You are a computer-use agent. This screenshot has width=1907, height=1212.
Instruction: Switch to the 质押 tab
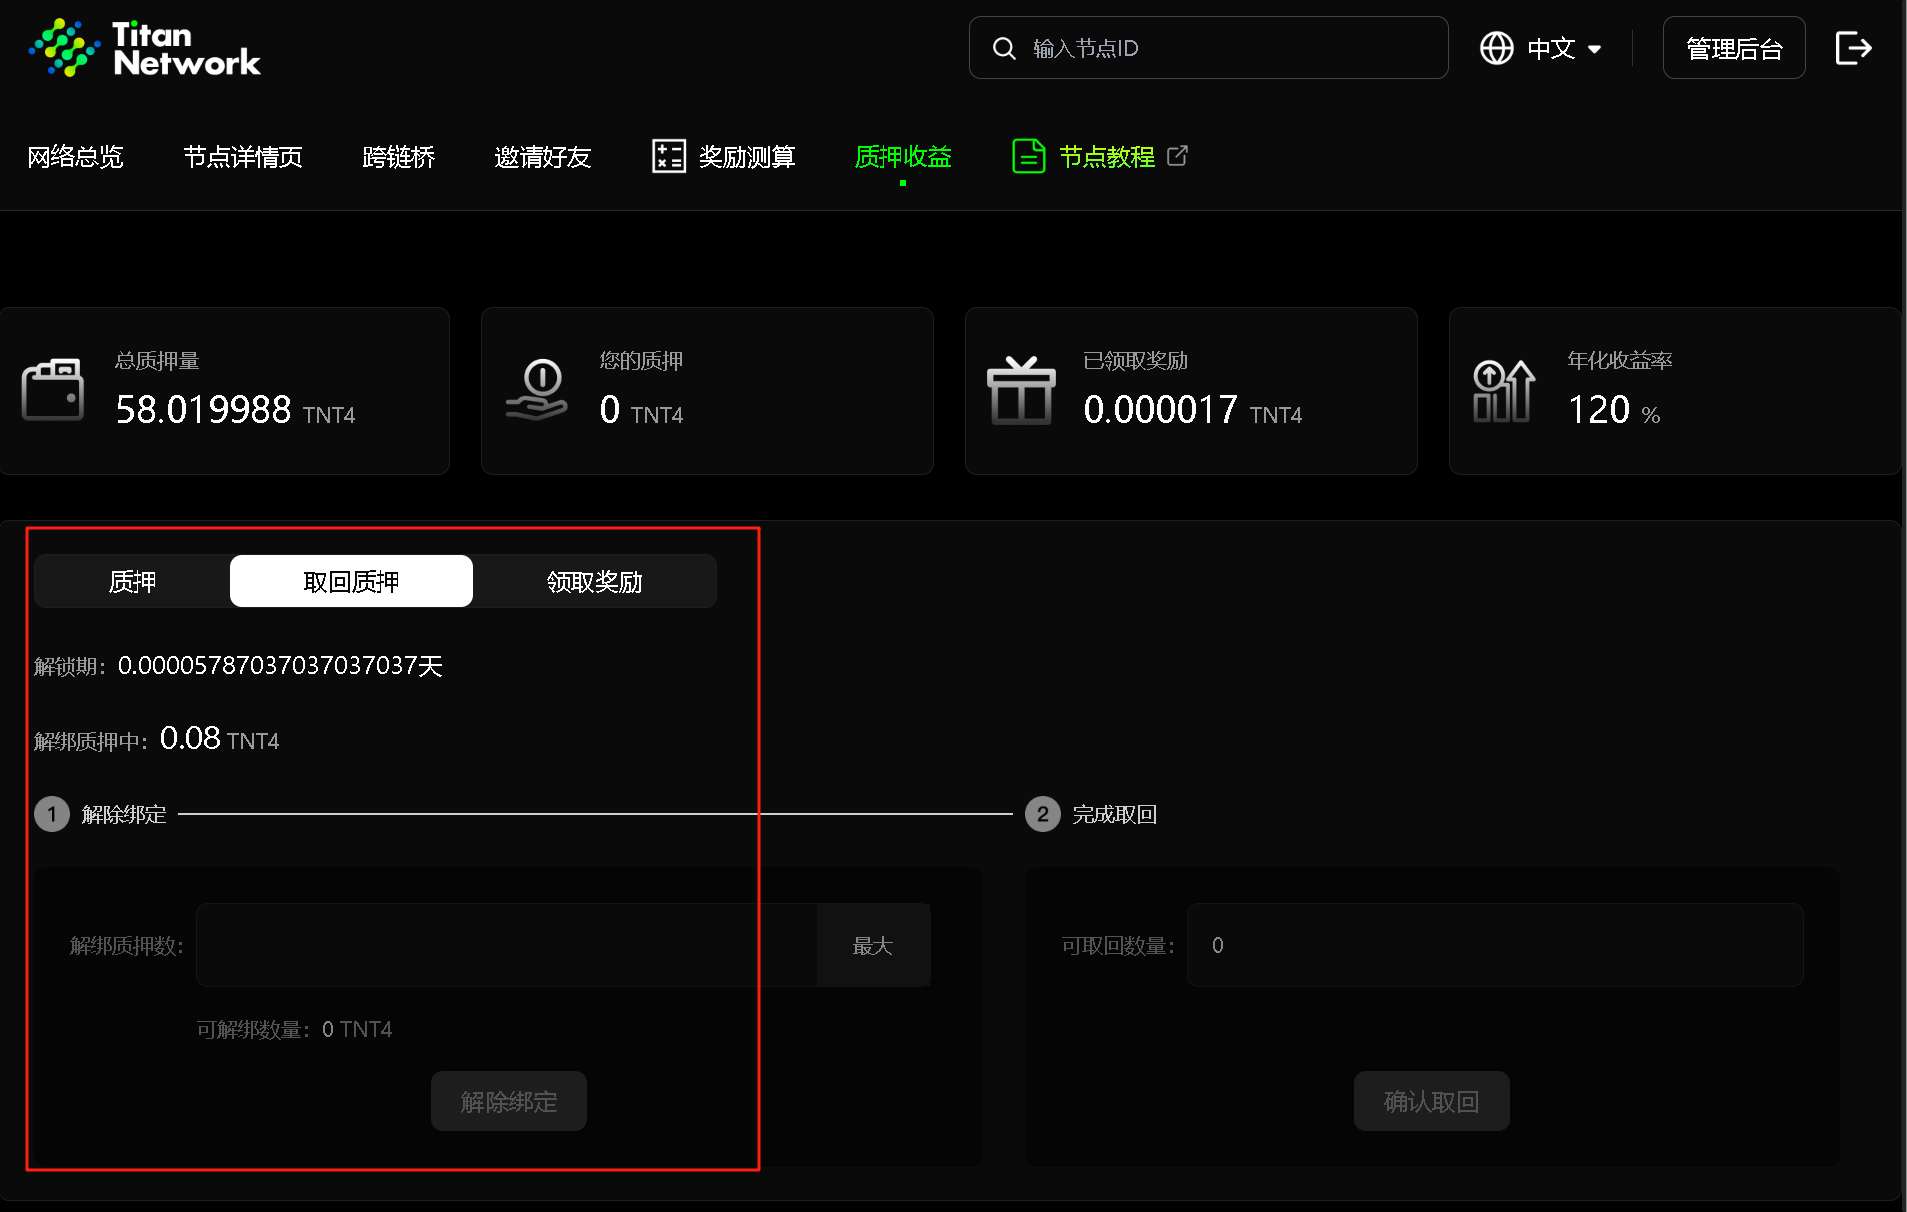coord(132,581)
